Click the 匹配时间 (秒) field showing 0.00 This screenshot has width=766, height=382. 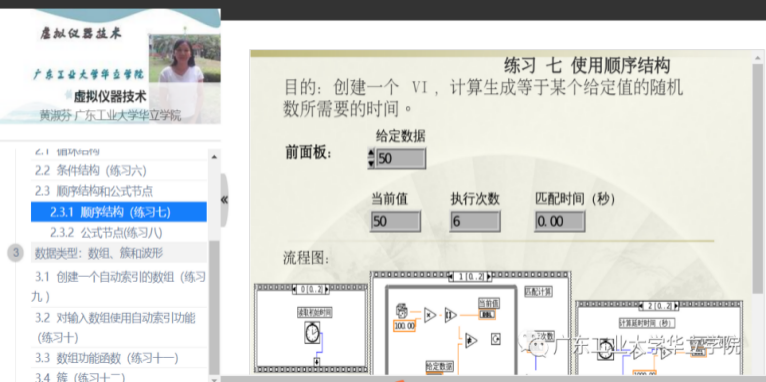click(559, 221)
